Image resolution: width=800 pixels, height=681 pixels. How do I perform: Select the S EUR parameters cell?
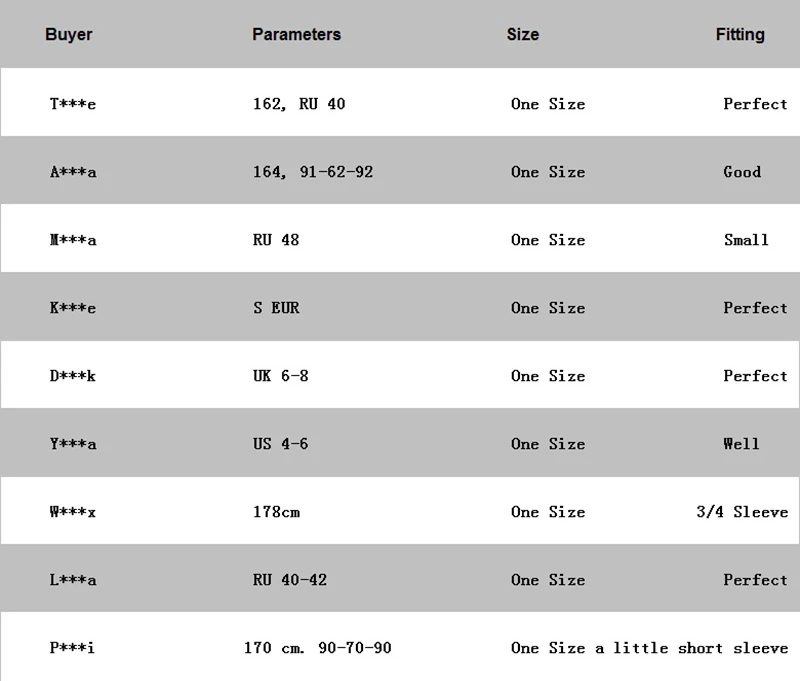click(x=276, y=308)
